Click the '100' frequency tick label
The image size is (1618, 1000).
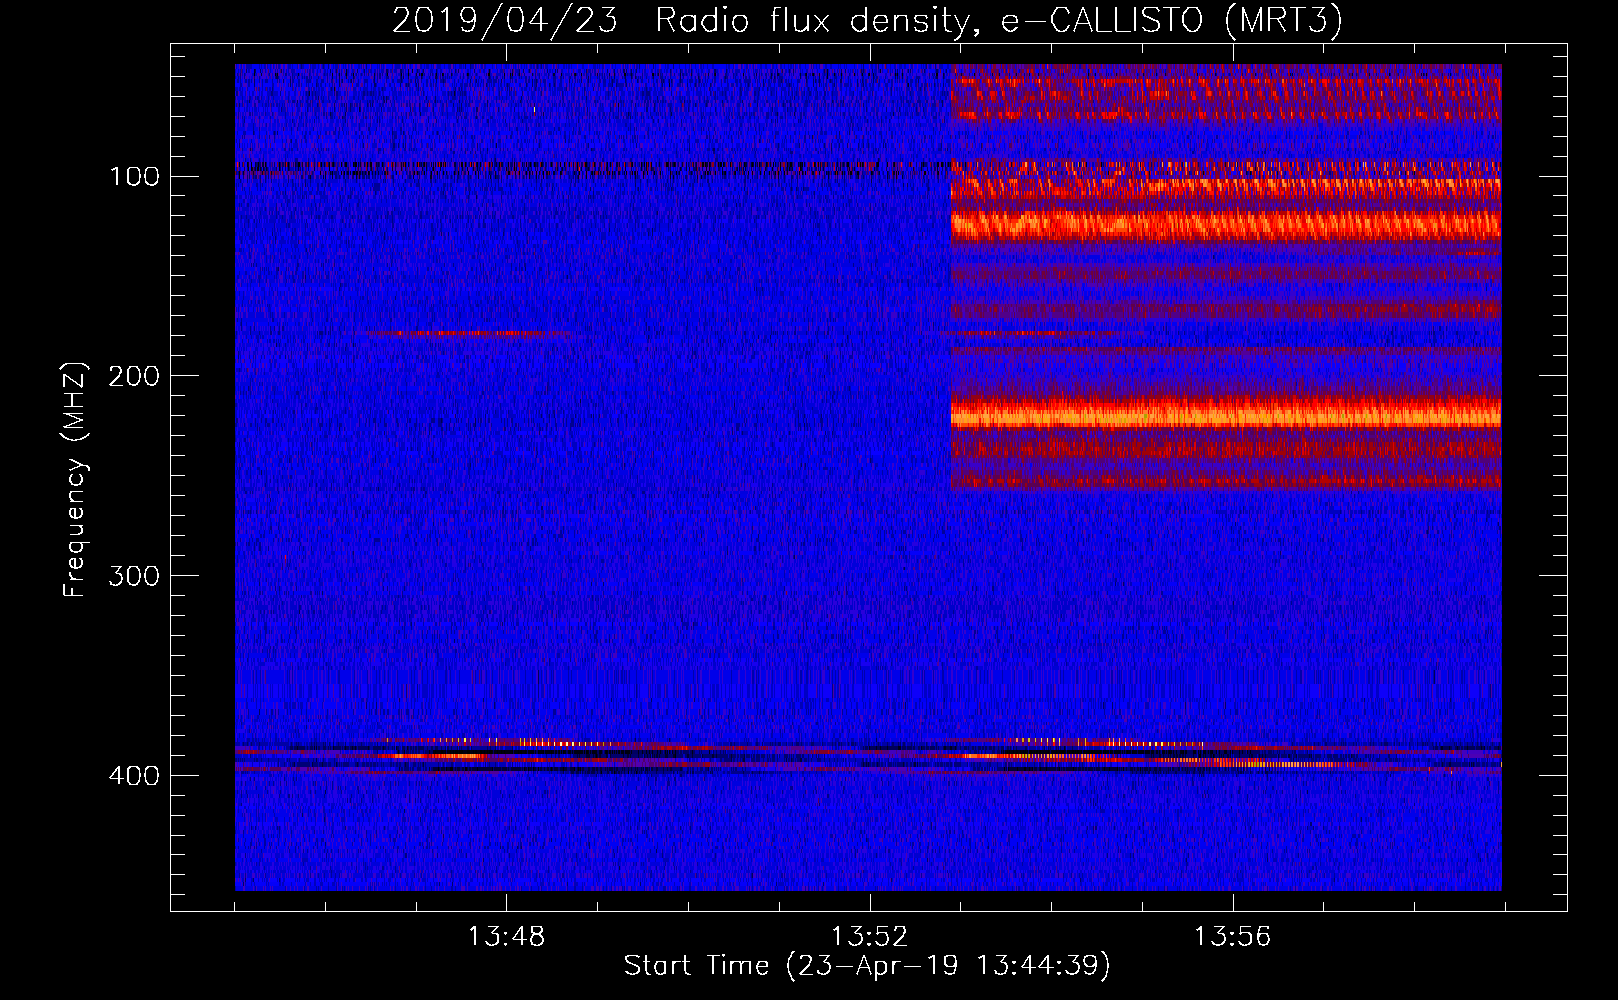click(135, 177)
